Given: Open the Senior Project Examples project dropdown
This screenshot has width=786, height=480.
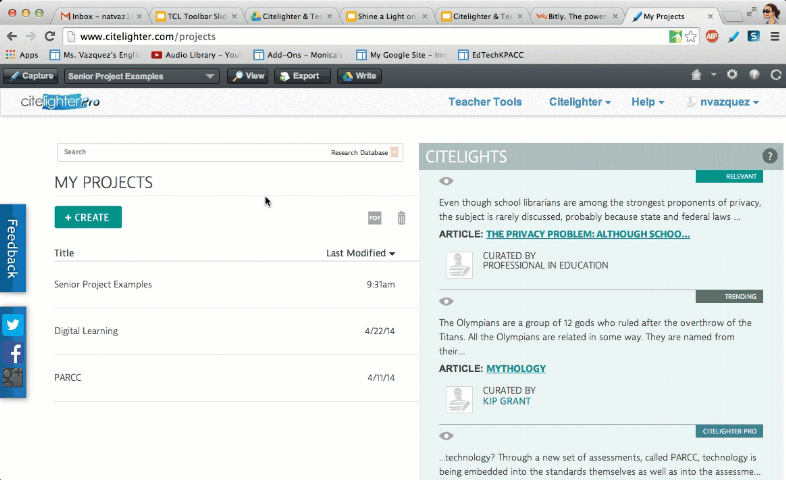Looking at the screenshot, I should pos(141,76).
